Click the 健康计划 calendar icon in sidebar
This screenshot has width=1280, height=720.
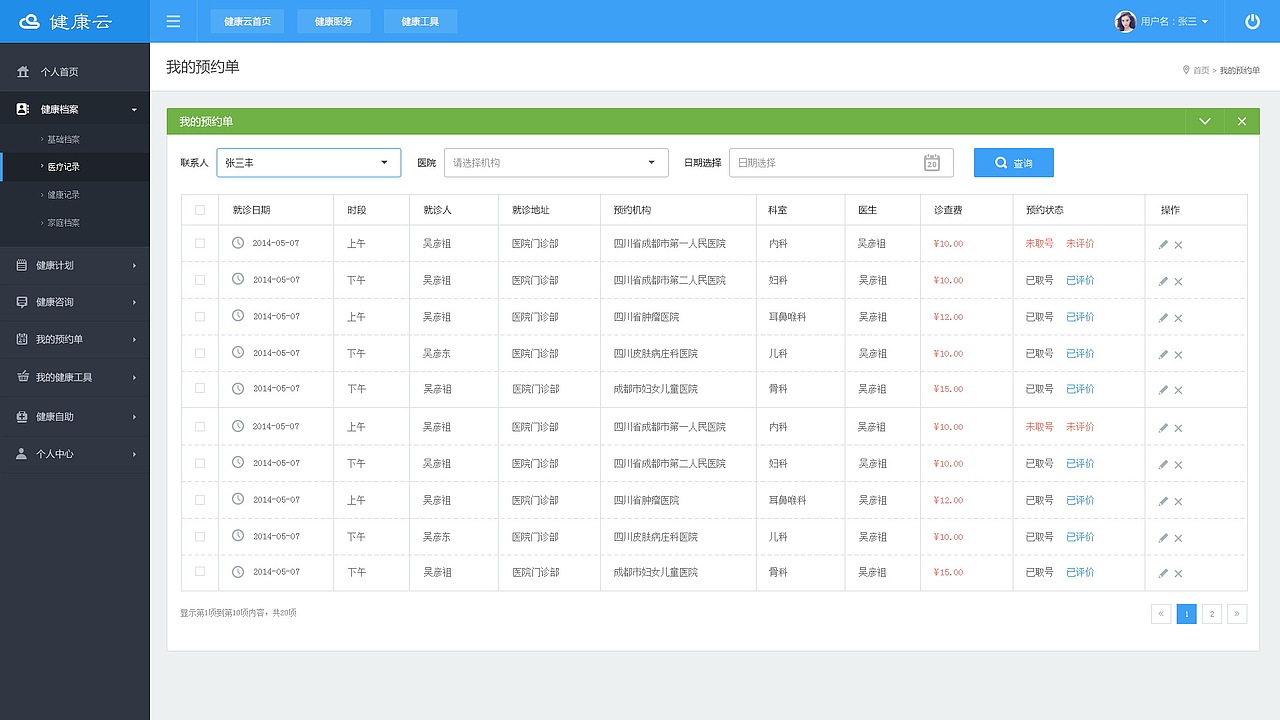coord(22,265)
